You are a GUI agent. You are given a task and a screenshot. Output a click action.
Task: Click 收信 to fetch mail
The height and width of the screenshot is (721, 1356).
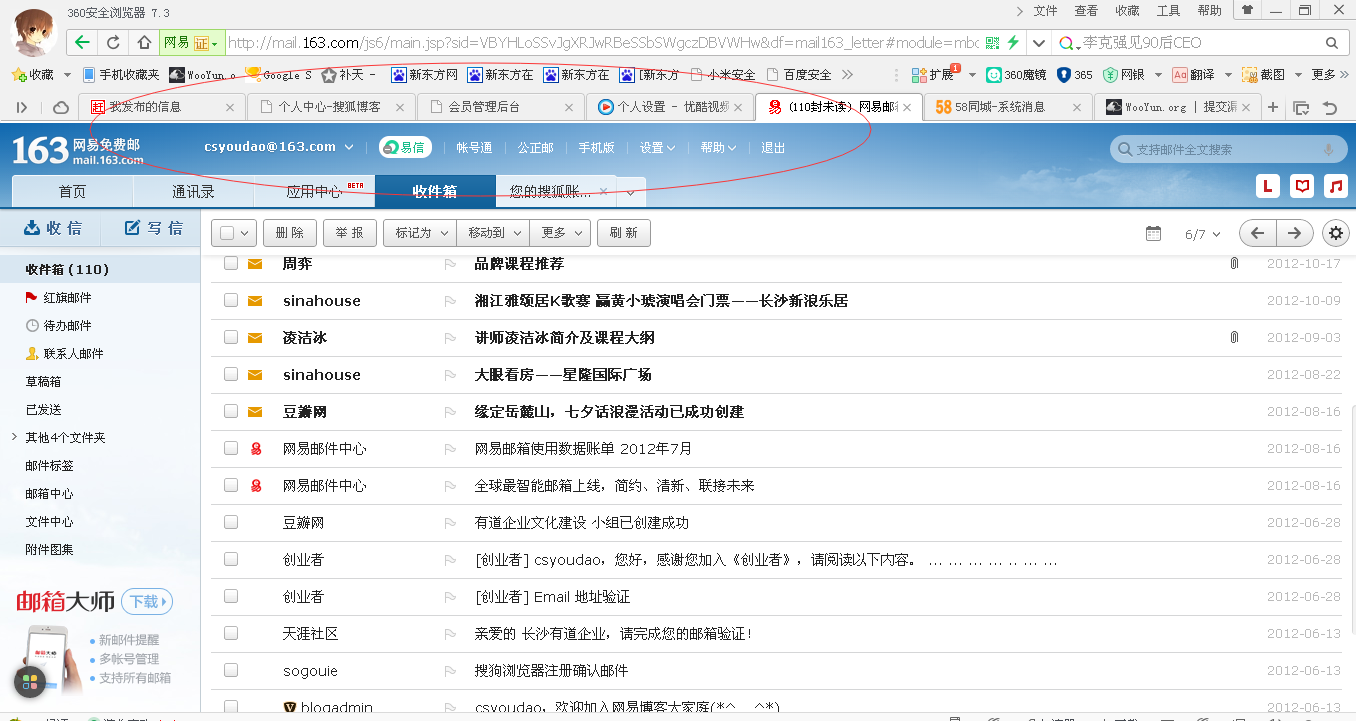53,228
